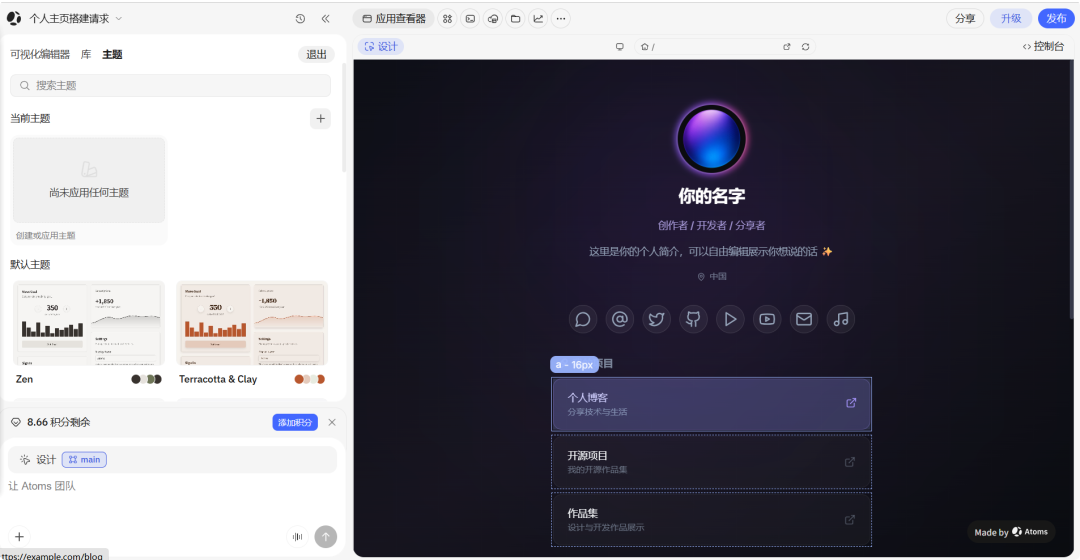Select the Terracotta & Clay theme thumbnail
This screenshot has width=1080, height=560.
252,323
